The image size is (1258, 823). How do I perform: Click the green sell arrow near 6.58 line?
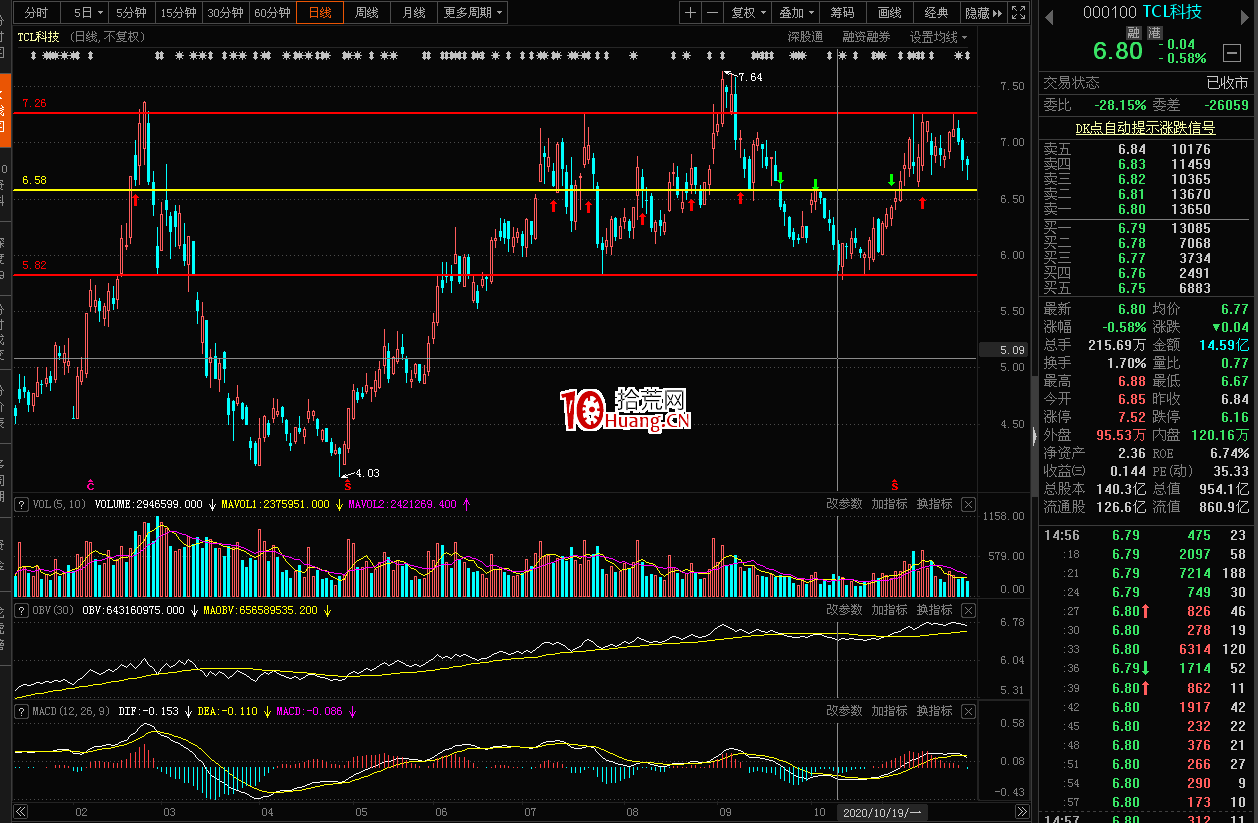pos(816,184)
